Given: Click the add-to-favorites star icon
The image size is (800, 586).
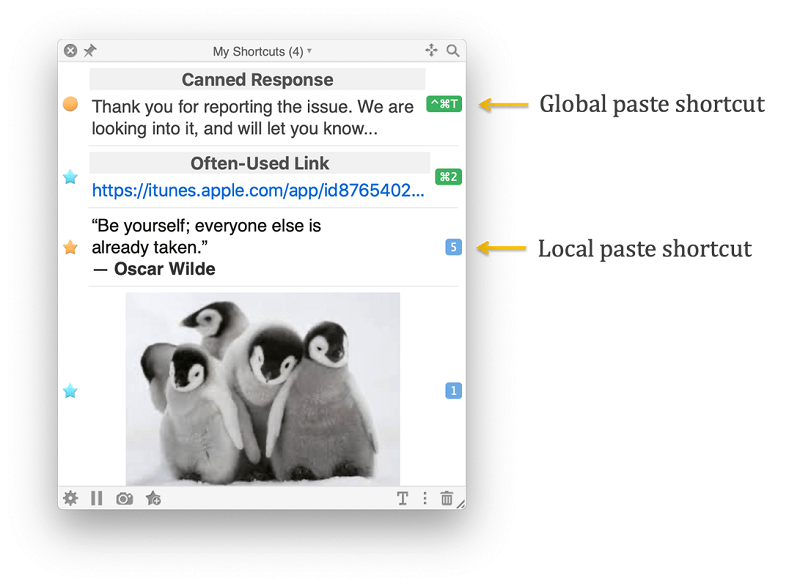Looking at the screenshot, I should pyautogui.click(x=152, y=498).
